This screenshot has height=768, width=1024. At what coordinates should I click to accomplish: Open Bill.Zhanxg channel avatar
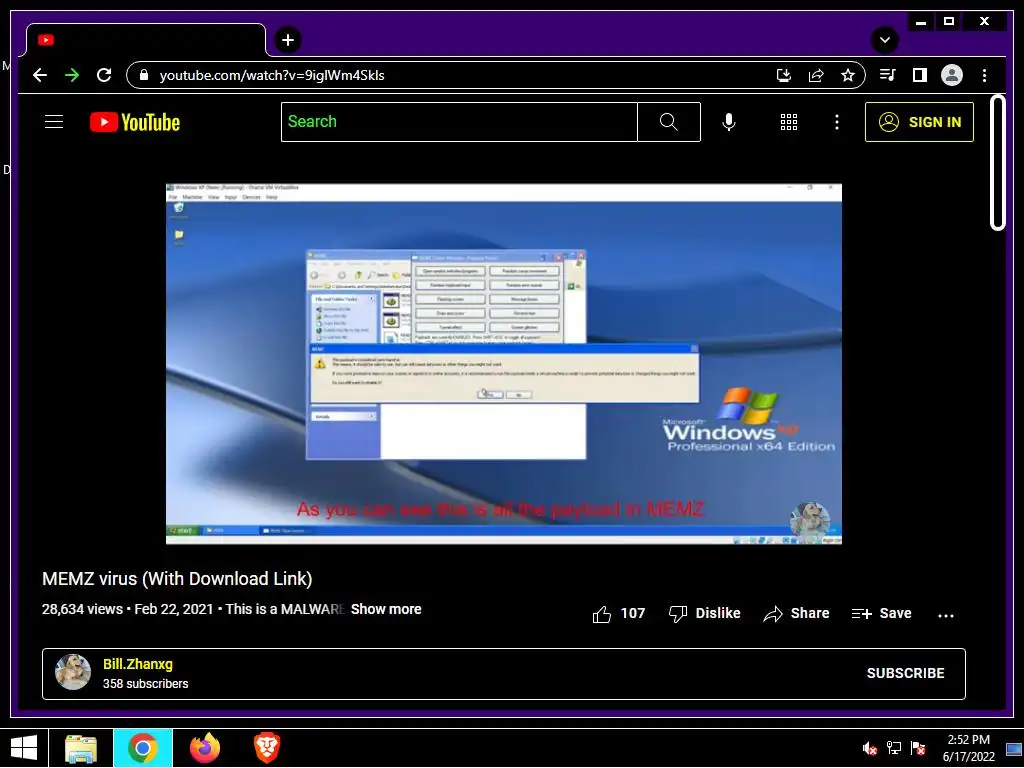(x=72, y=672)
